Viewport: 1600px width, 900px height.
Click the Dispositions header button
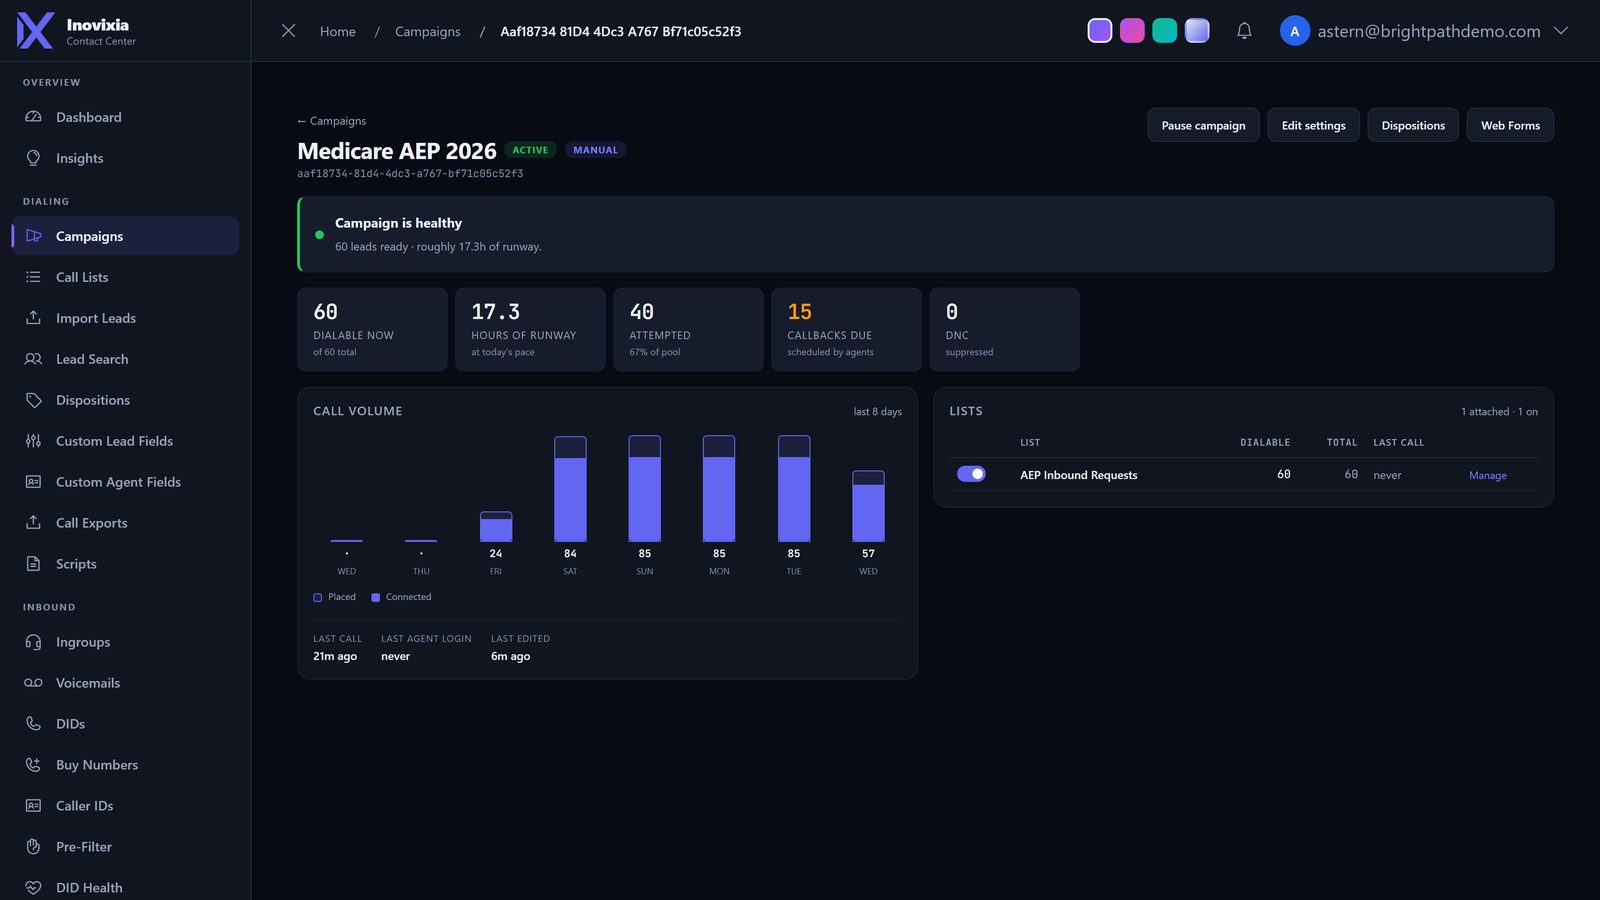tap(1413, 125)
